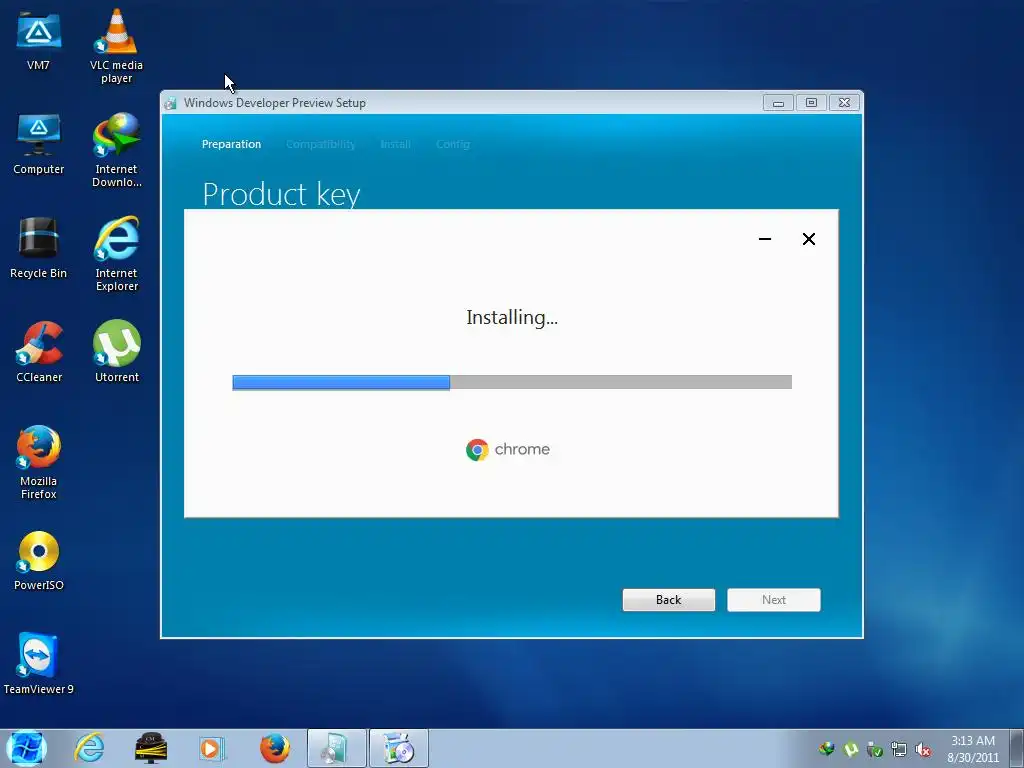Click the Installing... status text
This screenshot has width=1024, height=768.
point(512,317)
